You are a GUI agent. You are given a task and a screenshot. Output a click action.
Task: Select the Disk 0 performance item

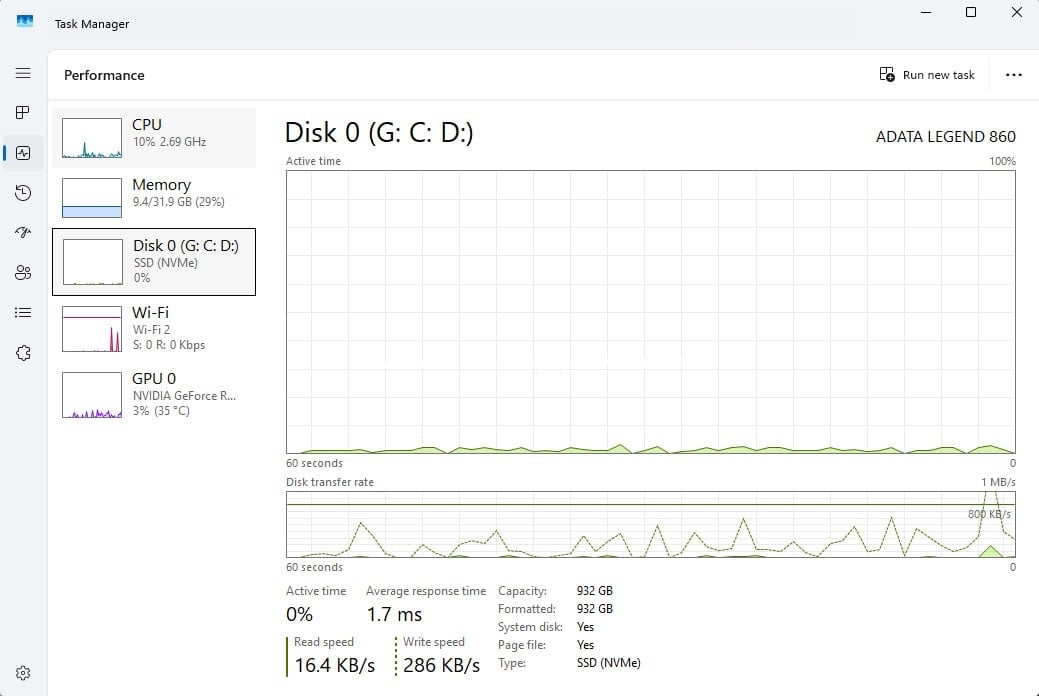154,262
